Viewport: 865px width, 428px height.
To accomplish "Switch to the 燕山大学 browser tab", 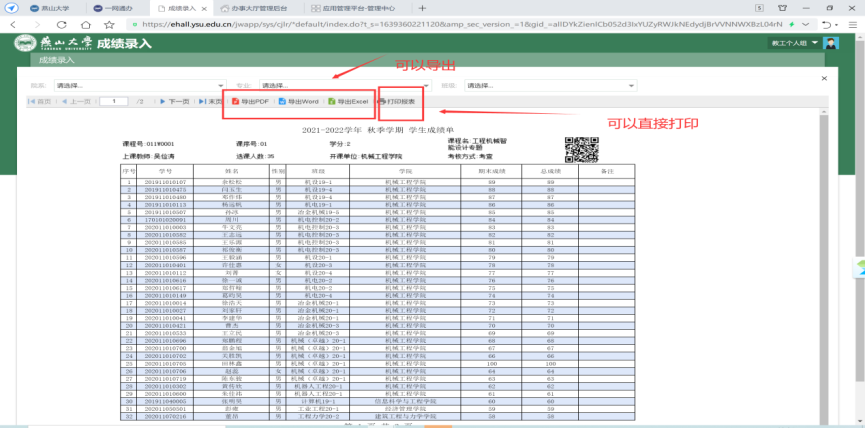I will pyautogui.click(x=40, y=7).
